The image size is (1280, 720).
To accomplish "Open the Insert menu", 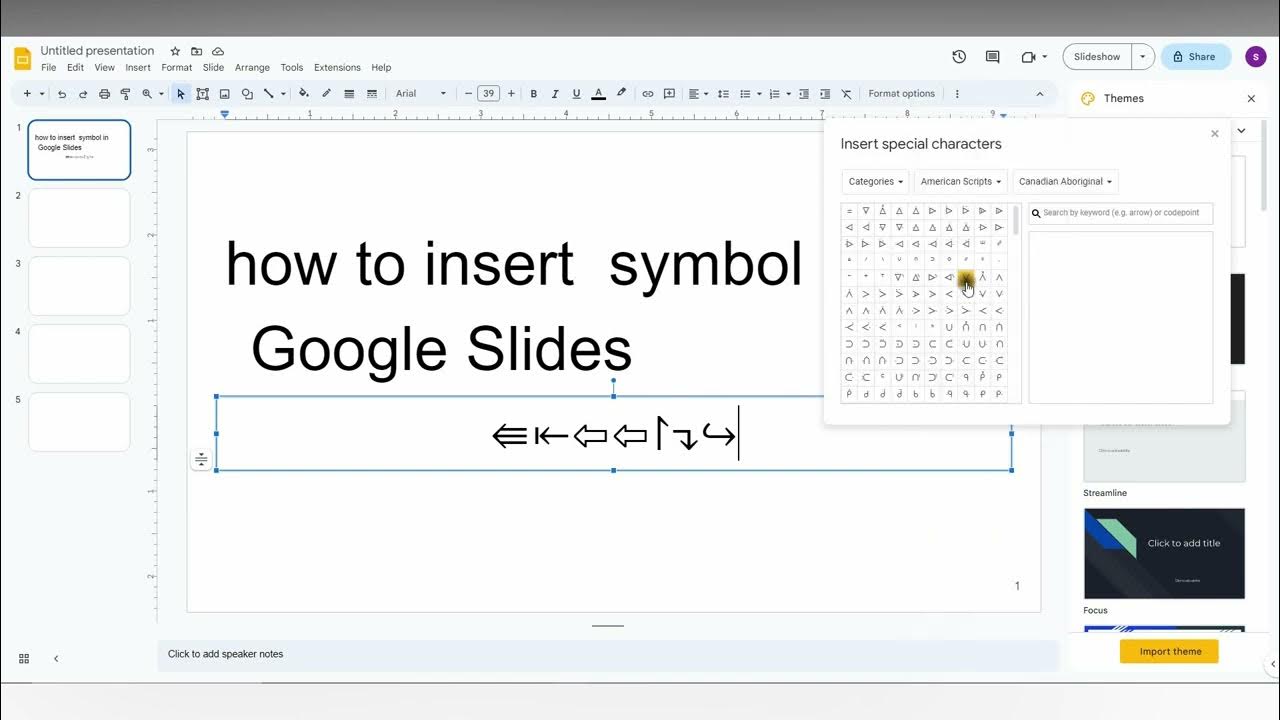I will point(138,68).
